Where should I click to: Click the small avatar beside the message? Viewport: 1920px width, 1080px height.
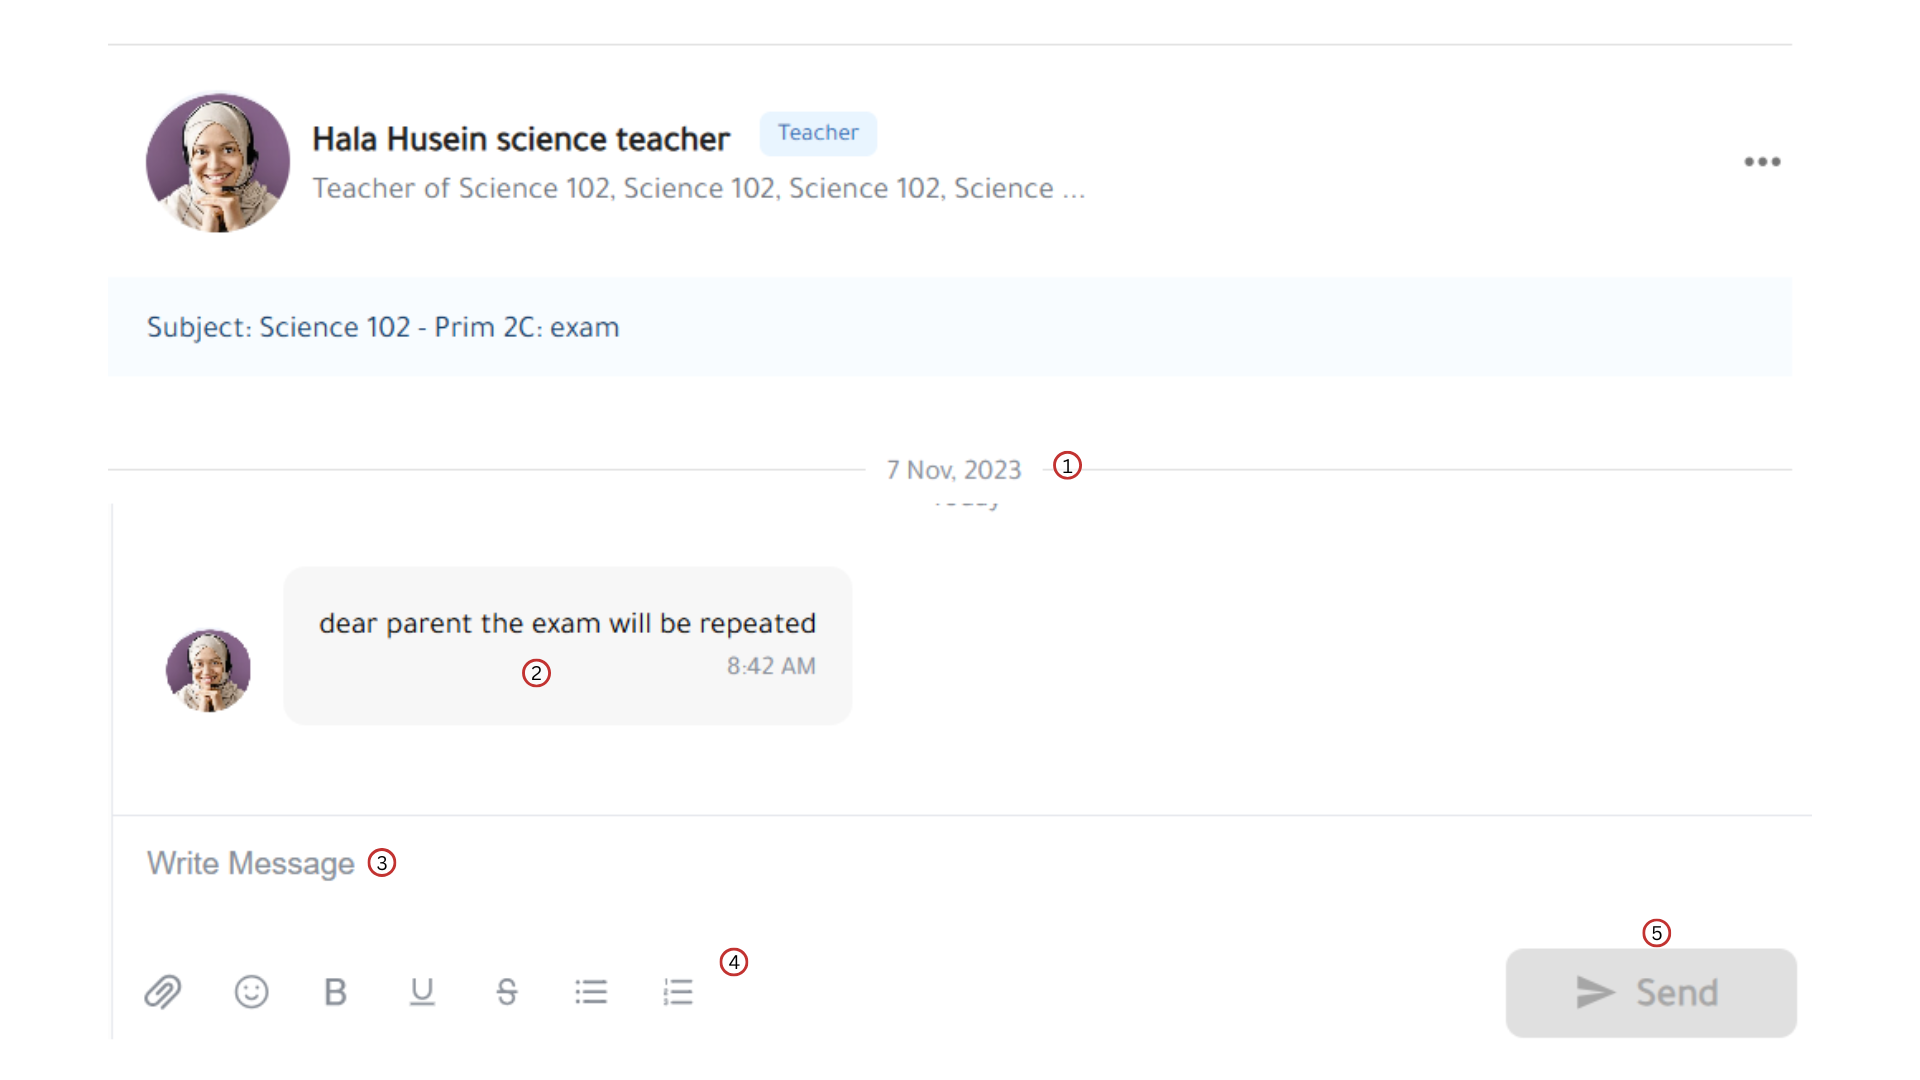[208, 670]
